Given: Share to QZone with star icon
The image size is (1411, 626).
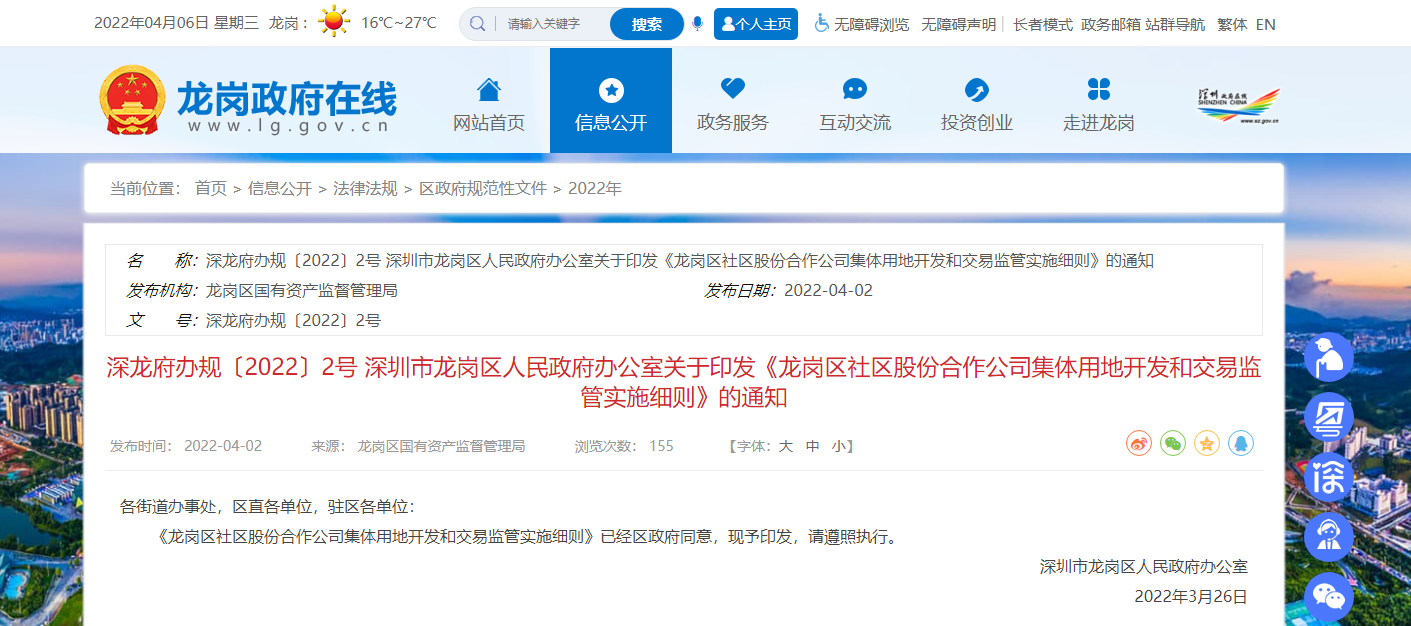Looking at the screenshot, I should pyautogui.click(x=1207, y=443).
